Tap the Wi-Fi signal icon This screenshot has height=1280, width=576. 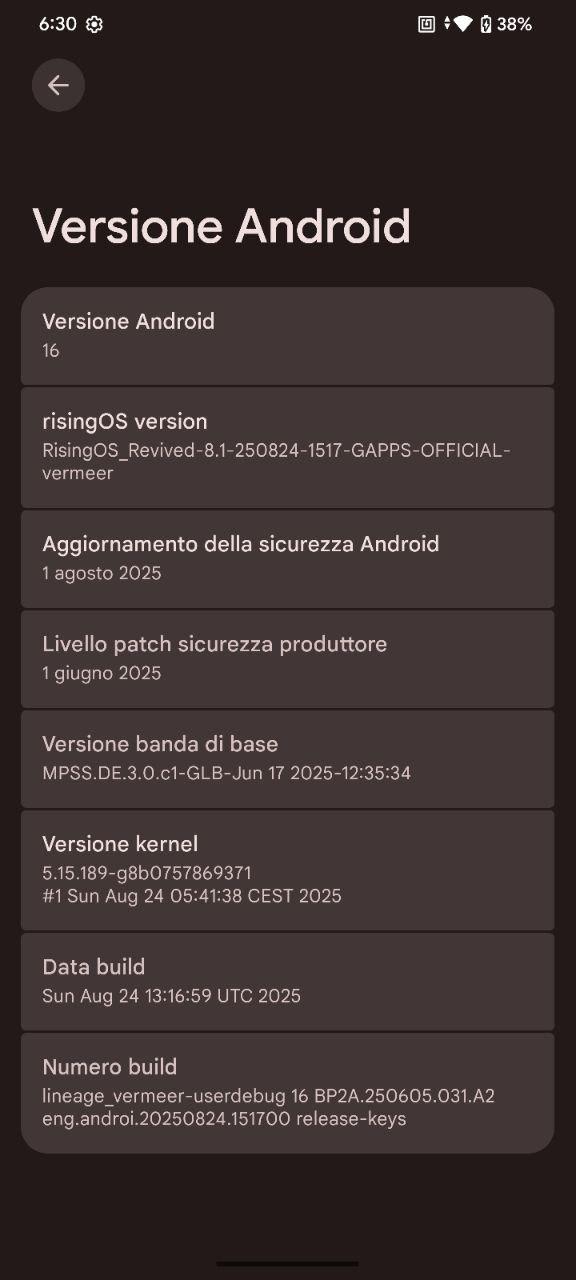[462, 25]
